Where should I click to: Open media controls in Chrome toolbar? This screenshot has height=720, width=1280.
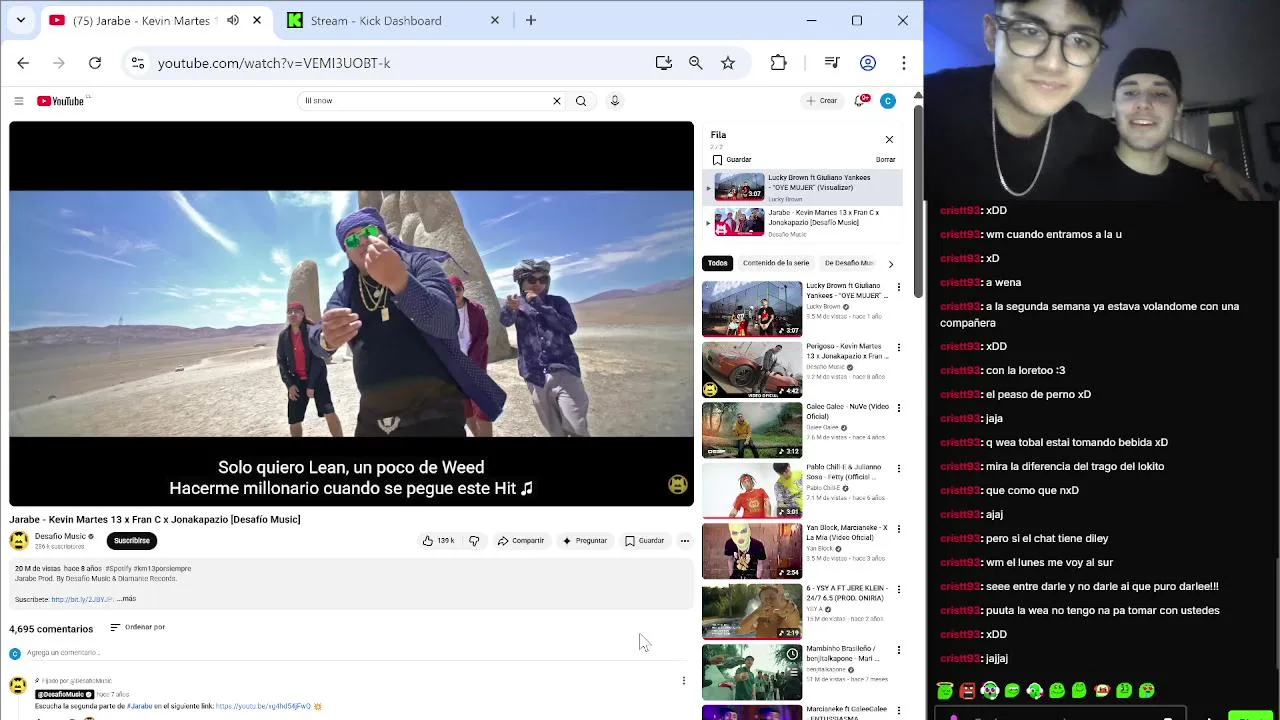point(832,63)
